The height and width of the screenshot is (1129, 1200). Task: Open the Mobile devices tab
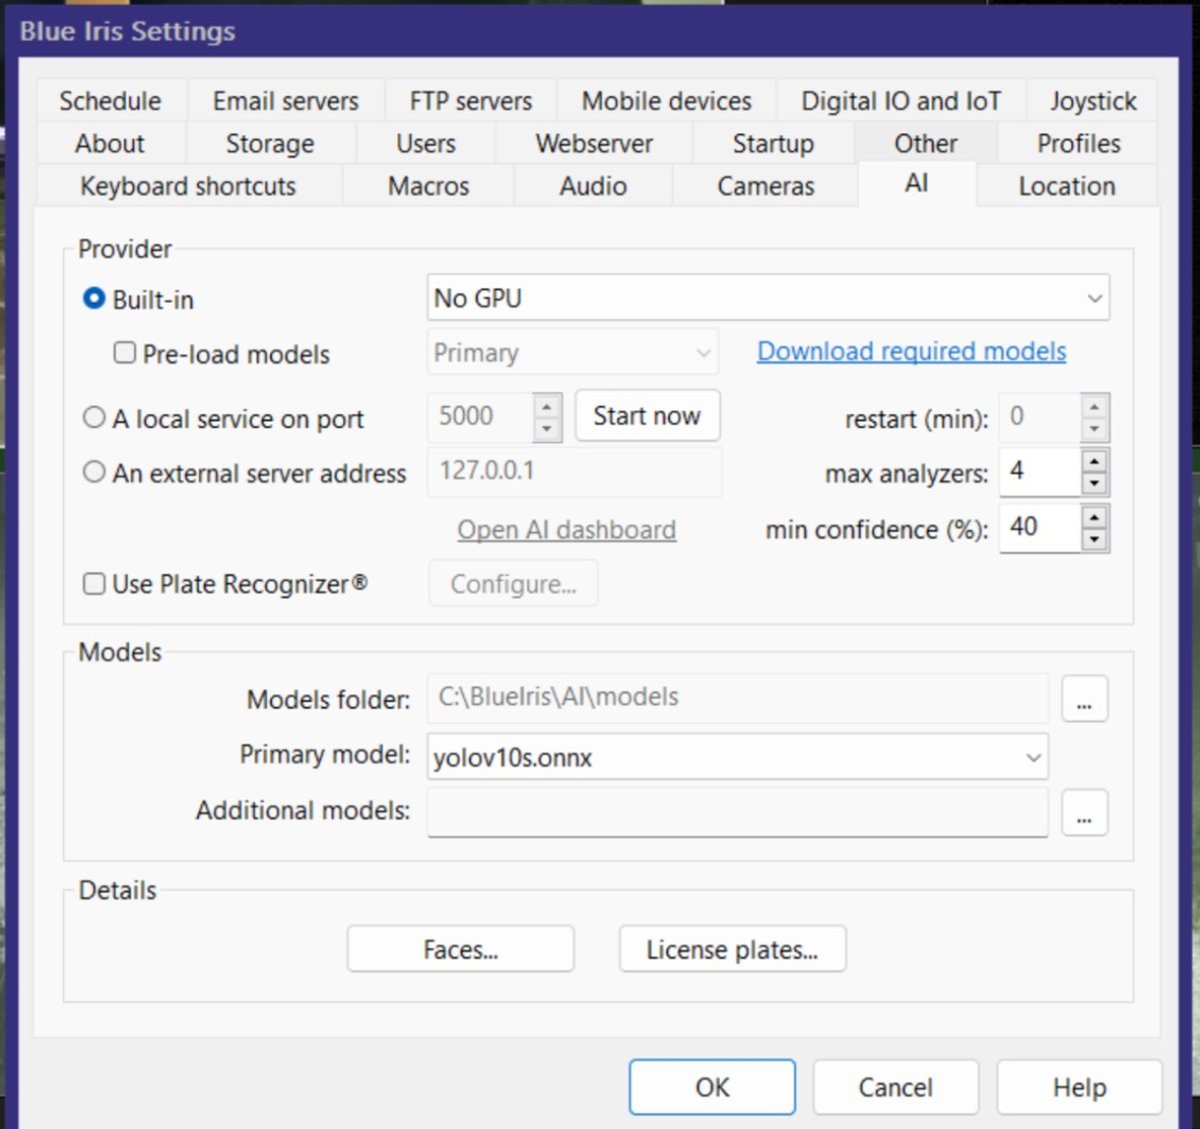(x=667, y=101)
